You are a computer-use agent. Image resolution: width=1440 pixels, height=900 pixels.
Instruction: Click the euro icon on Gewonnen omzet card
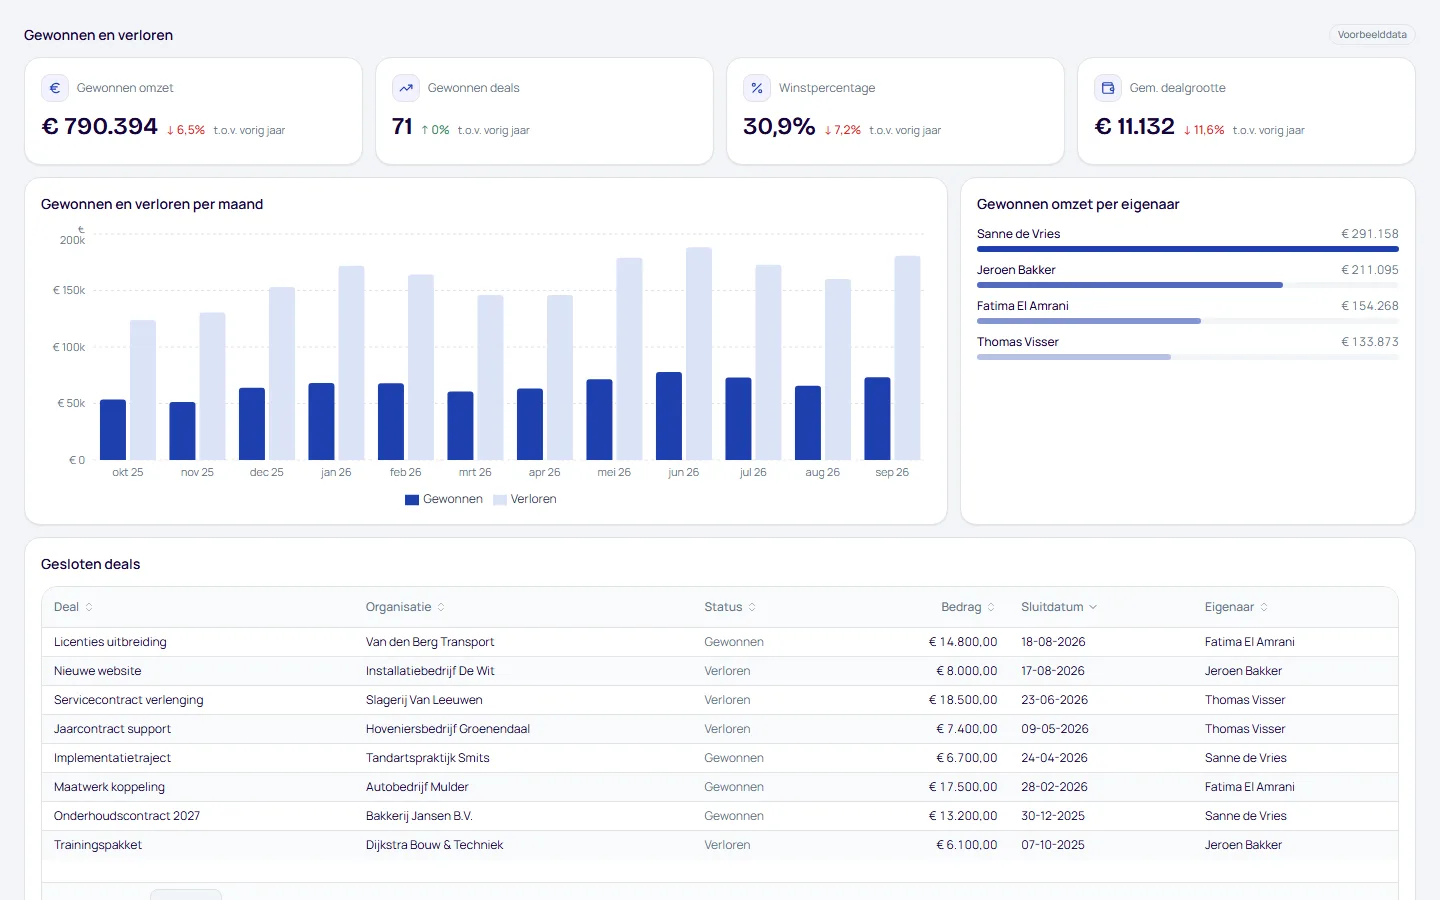click(x=55, y=88)
